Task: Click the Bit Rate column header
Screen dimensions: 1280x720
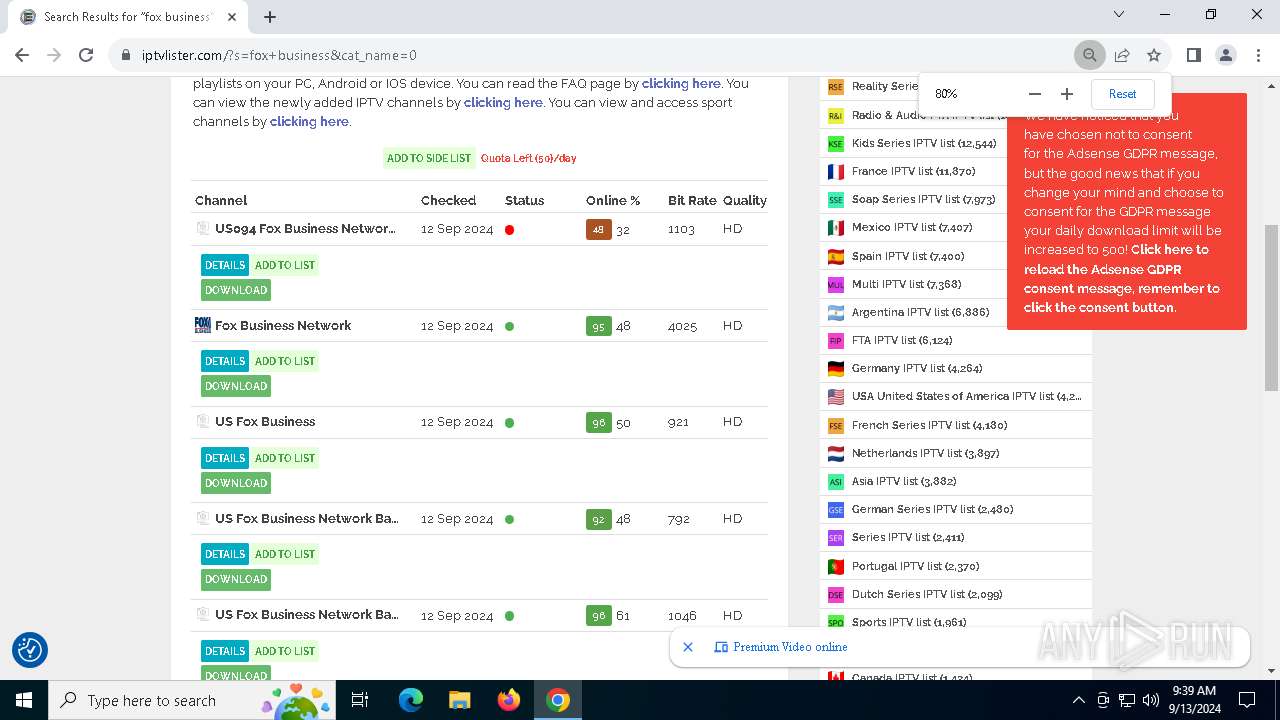Action: pos(692,200)
